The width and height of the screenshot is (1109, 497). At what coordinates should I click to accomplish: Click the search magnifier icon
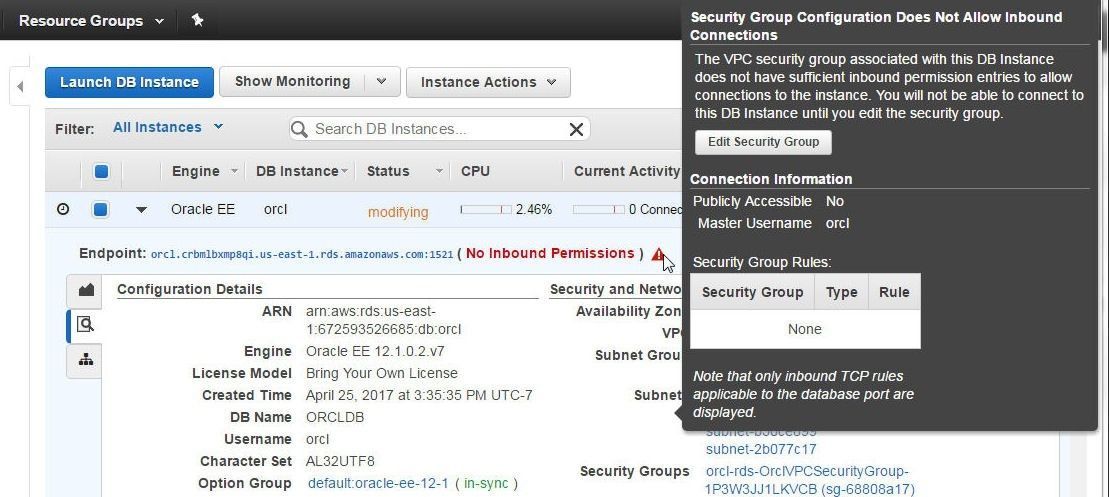click(x=299, y=129)
